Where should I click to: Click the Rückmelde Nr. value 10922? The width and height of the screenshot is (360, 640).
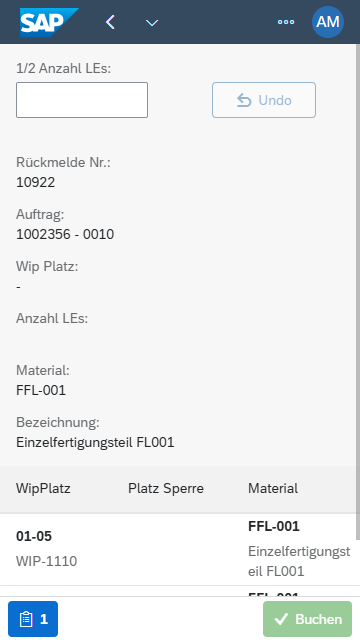coord(36,182)
